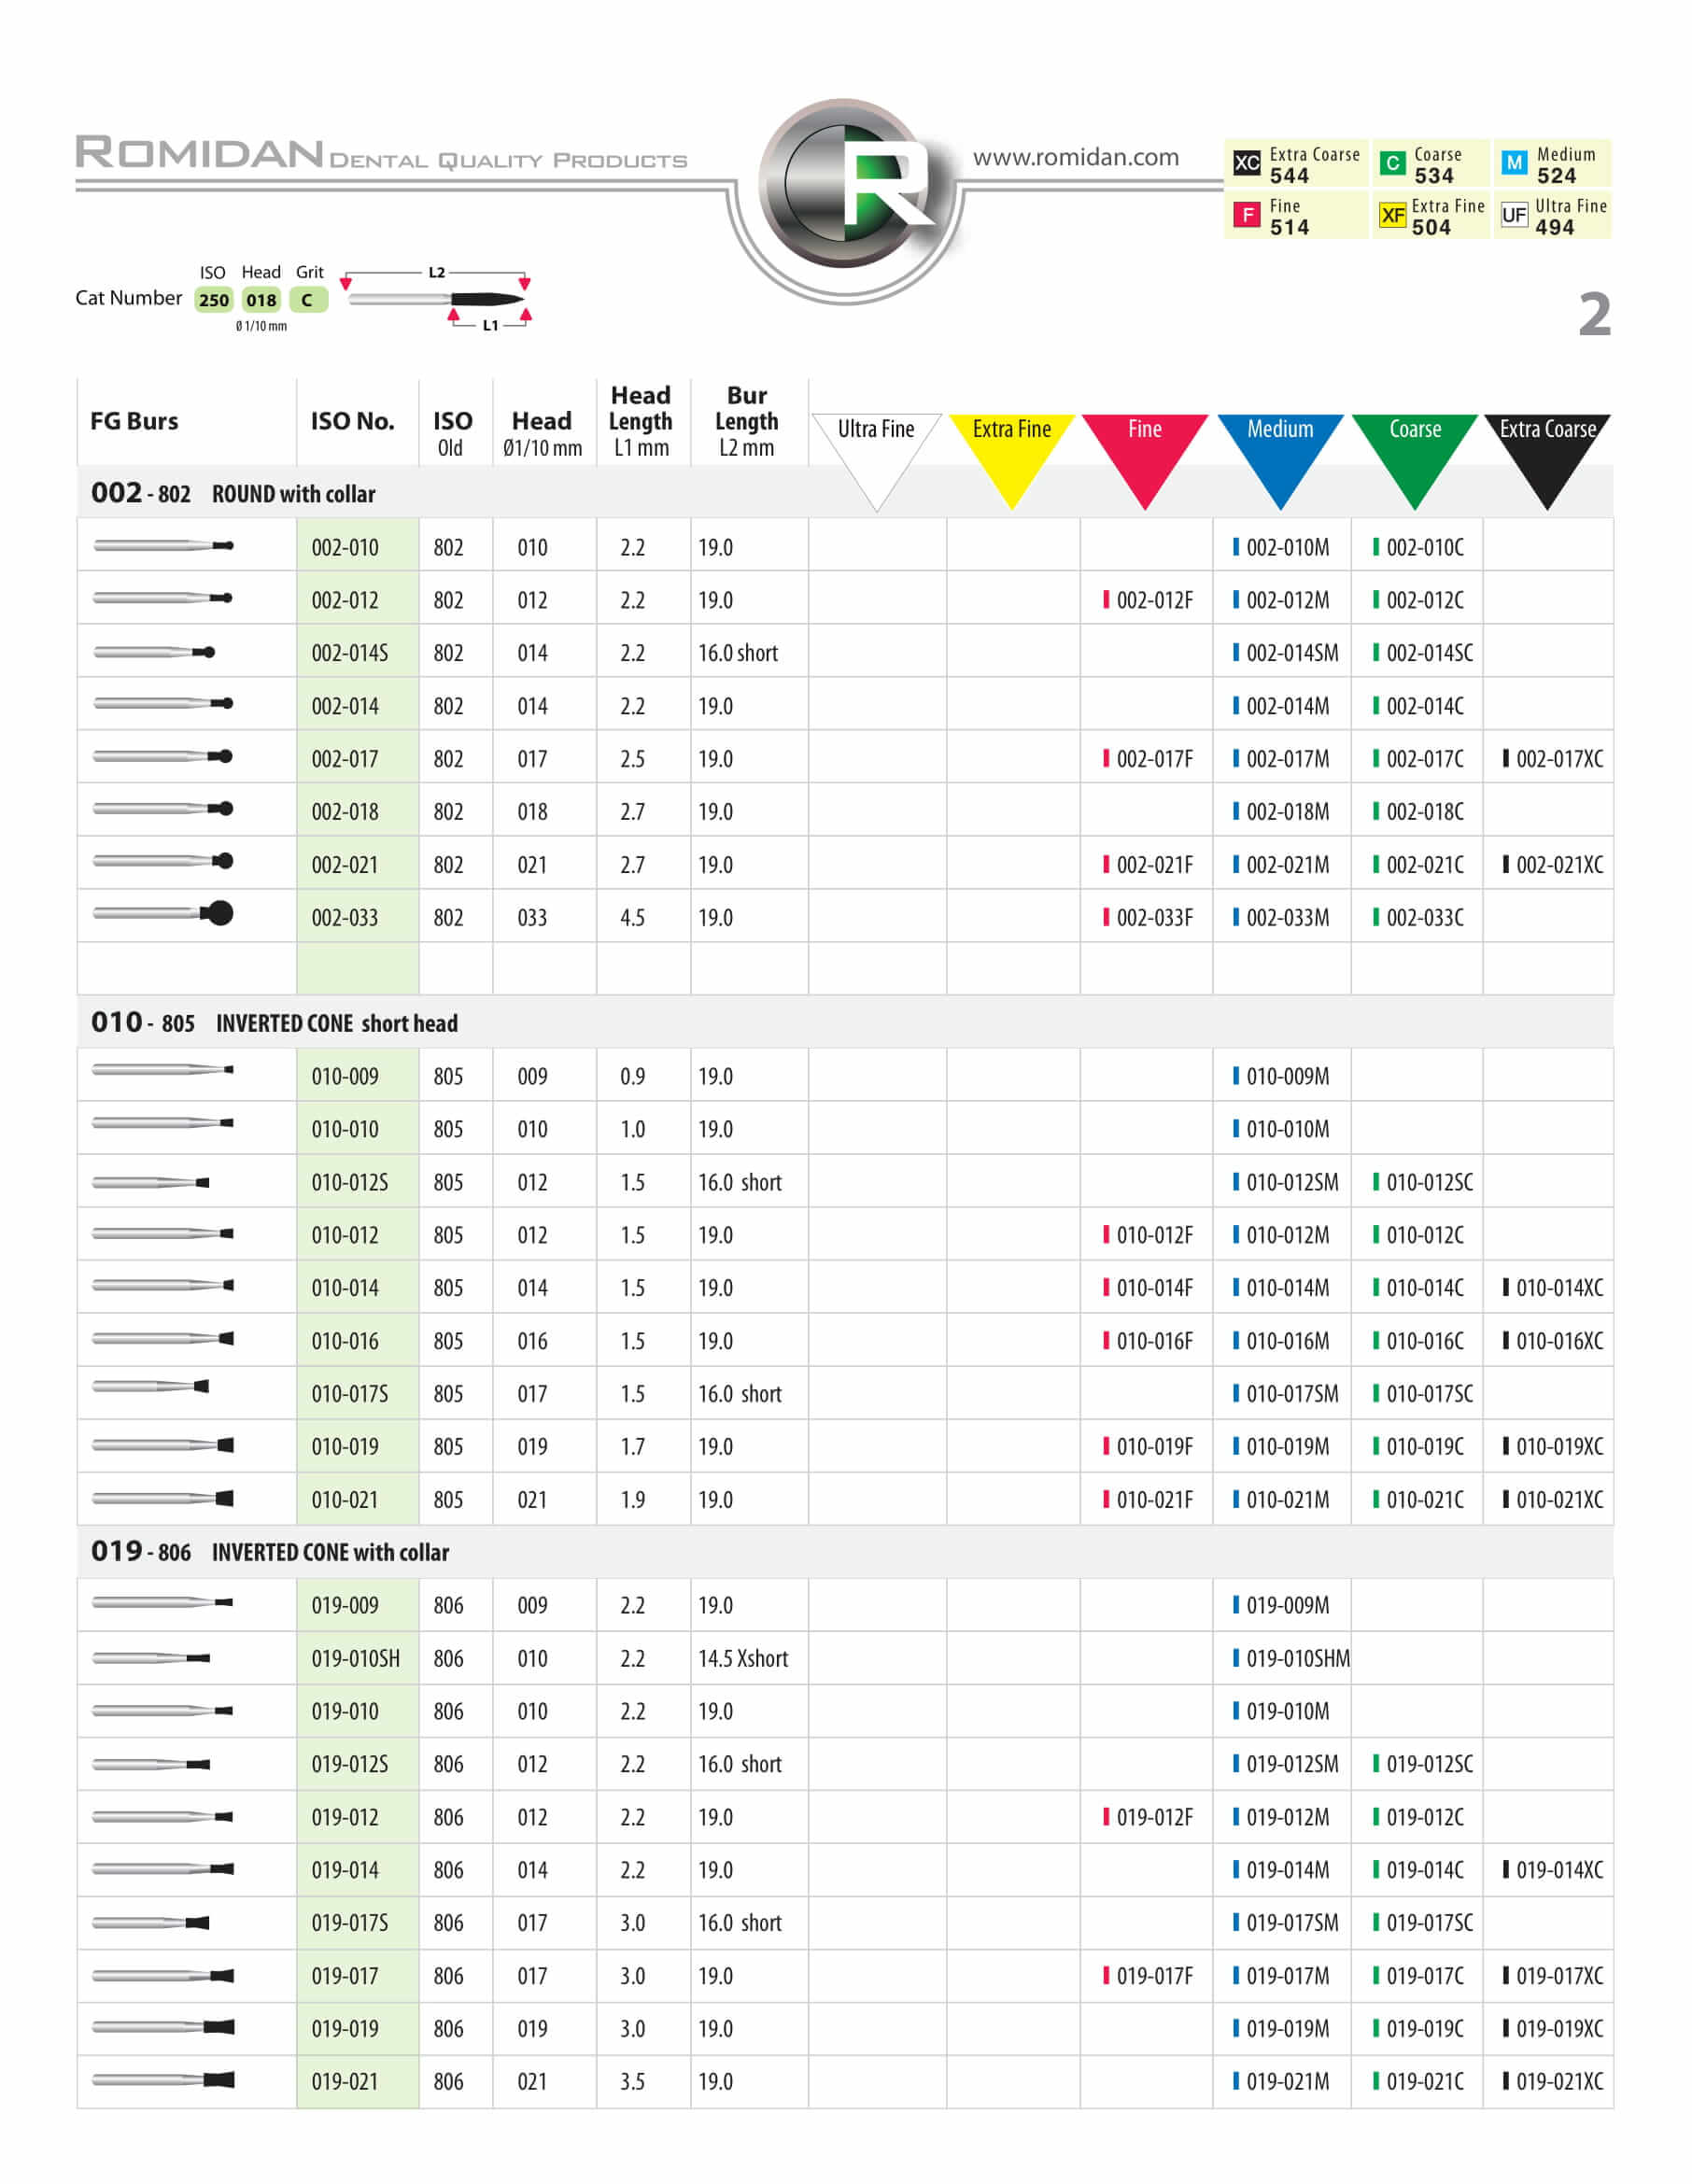The width and height of the screenshot is (1692, 2184).
Task: Select the 16.0 short cell for 002-014S
Action: (738, 653)
